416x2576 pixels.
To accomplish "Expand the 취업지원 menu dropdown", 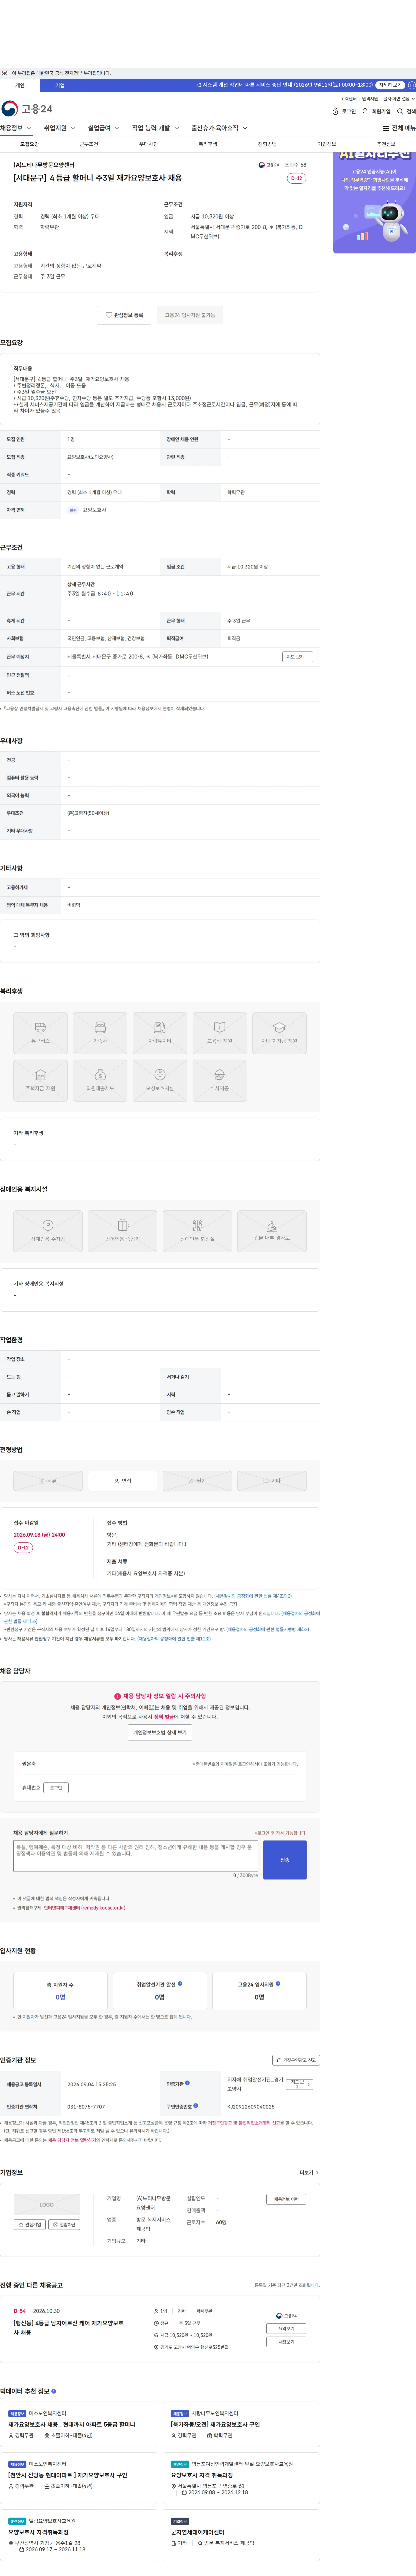I will pos(60,128).
